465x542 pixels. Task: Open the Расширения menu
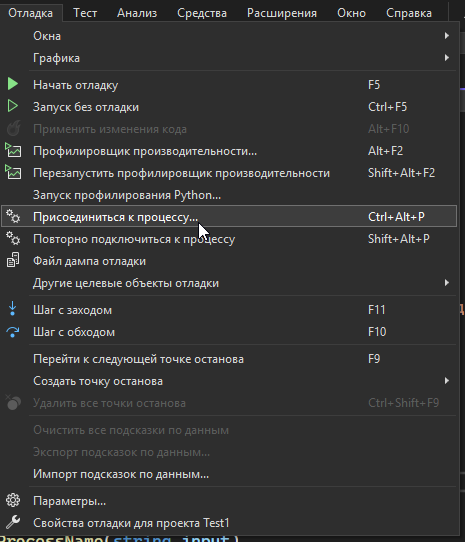[x=282, y=13]
